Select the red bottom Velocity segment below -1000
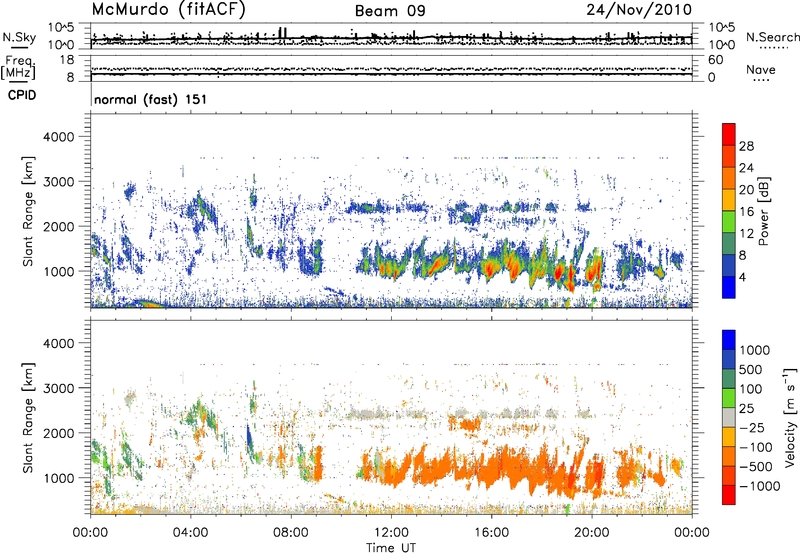This screenshot has width=800, height=554. tap(729, 495)
